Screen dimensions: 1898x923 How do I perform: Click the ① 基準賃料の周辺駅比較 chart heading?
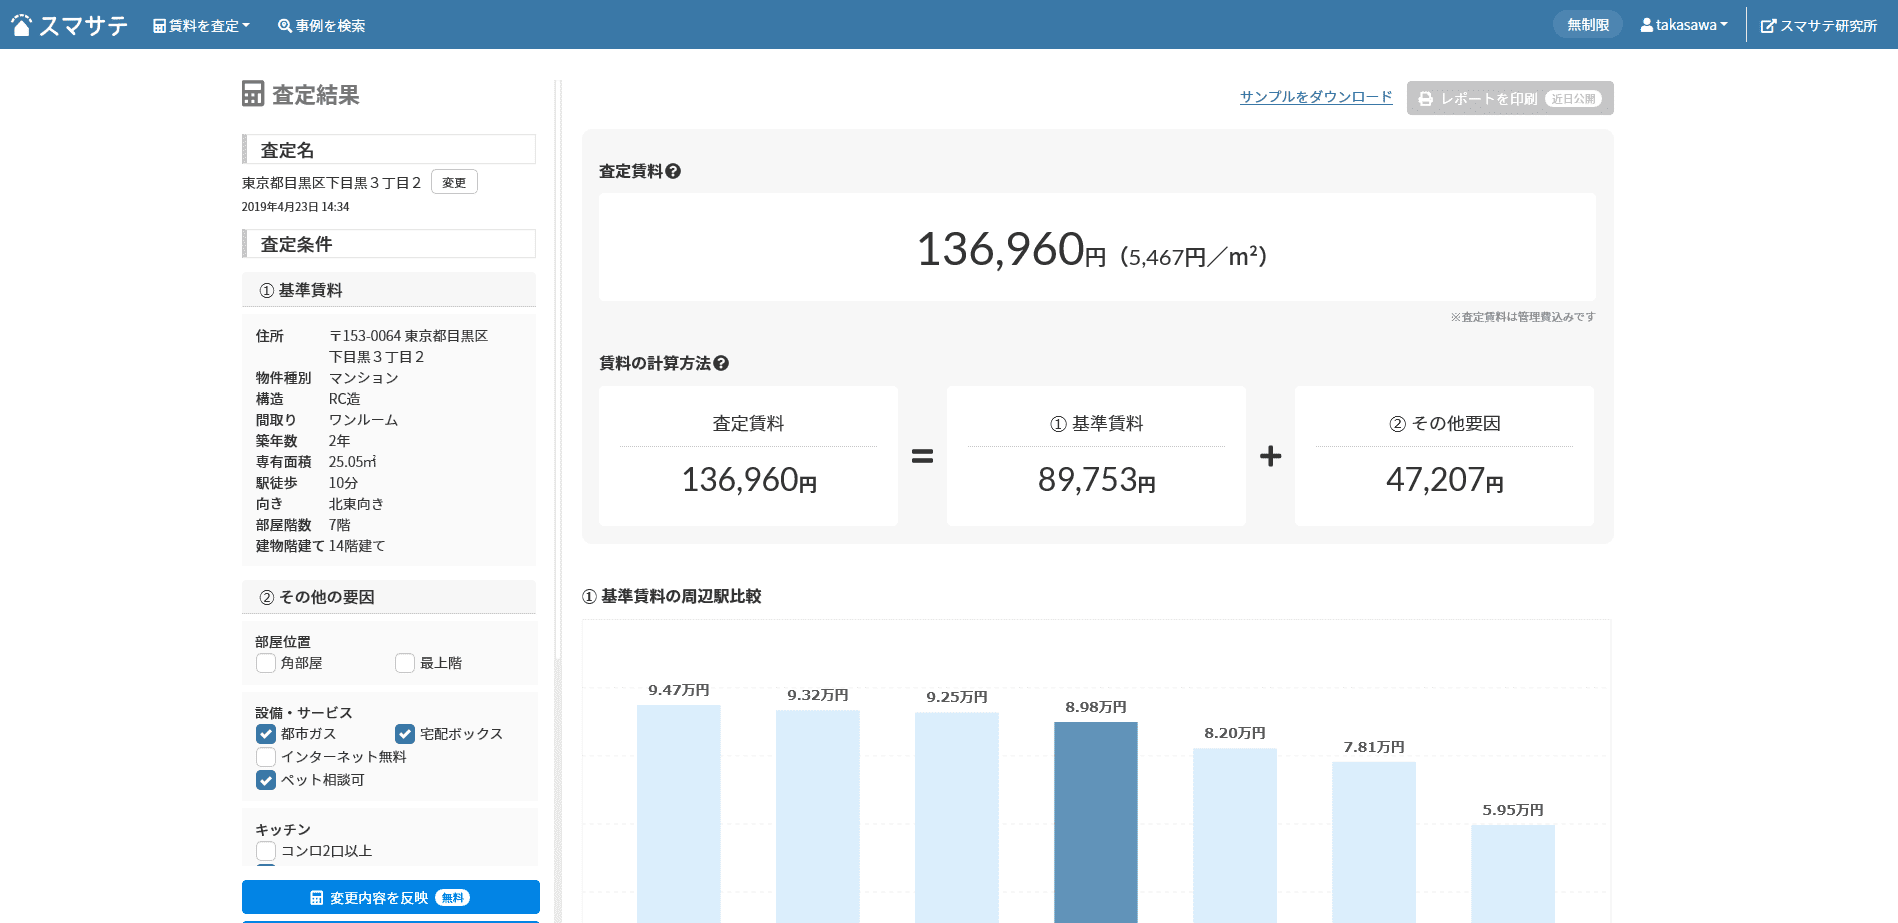click(672, 596)
